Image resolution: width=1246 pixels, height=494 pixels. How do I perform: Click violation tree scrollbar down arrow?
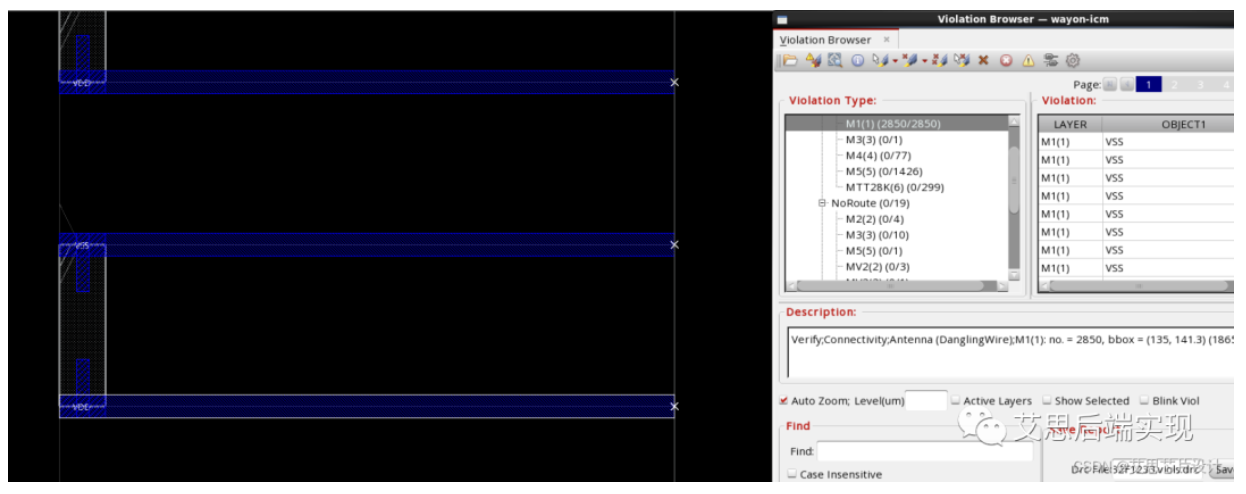1014,274
